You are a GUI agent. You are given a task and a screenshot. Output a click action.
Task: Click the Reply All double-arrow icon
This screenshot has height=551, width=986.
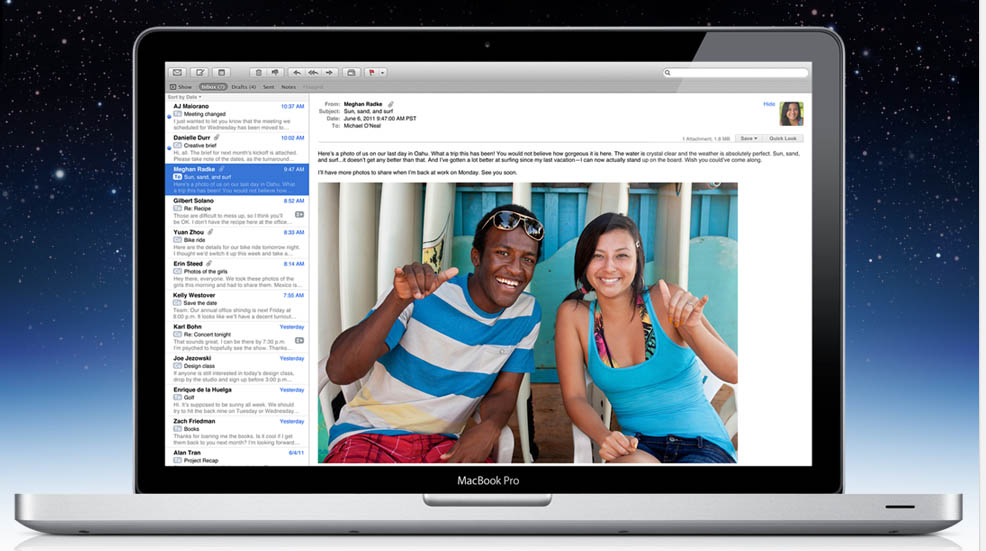314,73
